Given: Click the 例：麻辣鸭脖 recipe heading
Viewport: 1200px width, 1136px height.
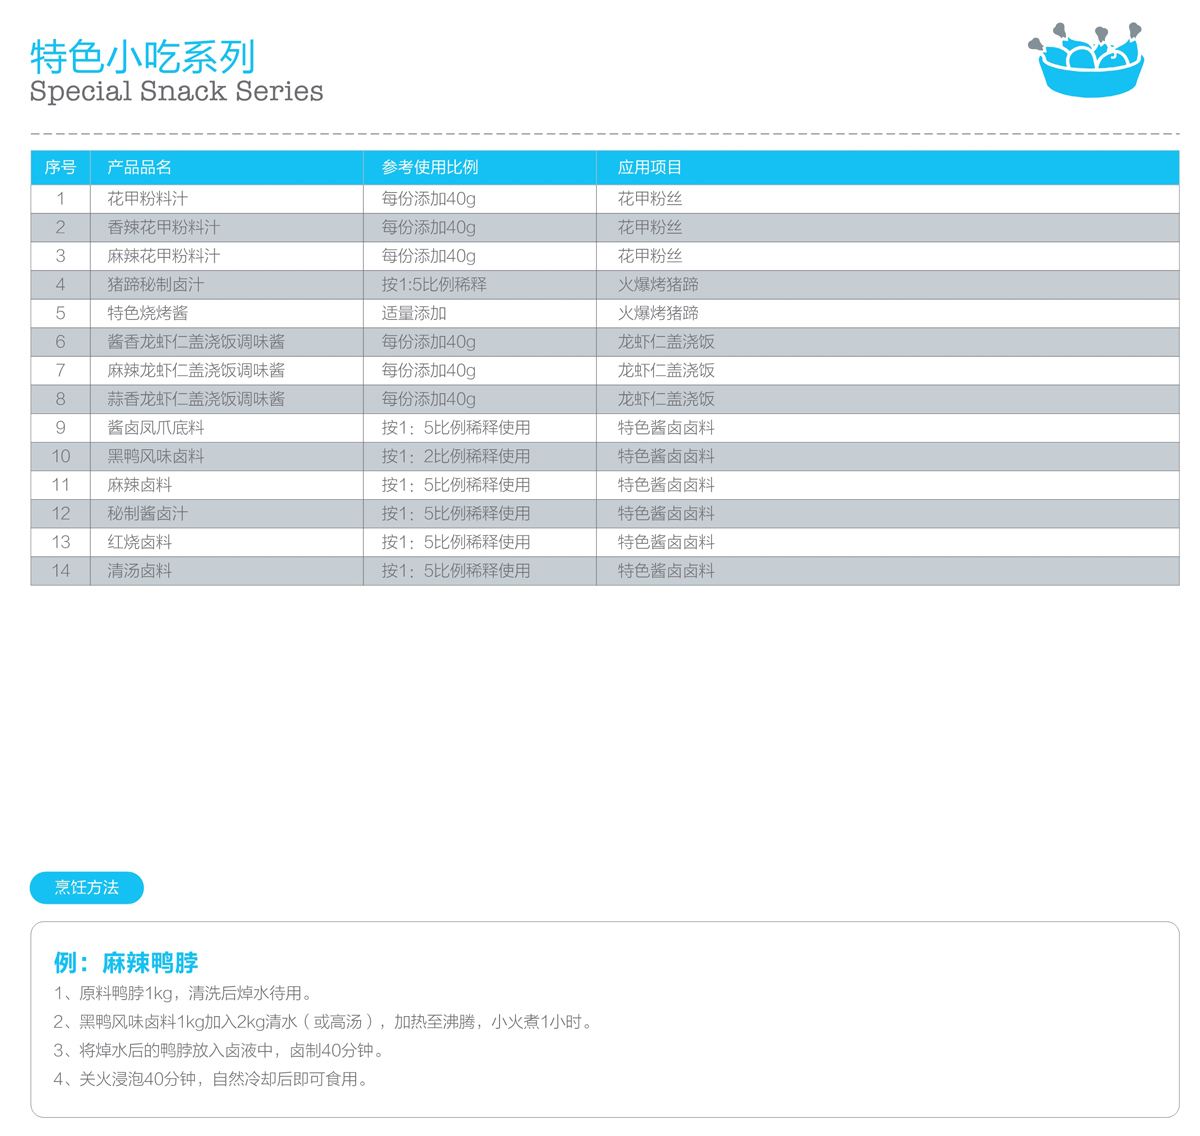Looking at the screenshot, I should pos(126,963).
